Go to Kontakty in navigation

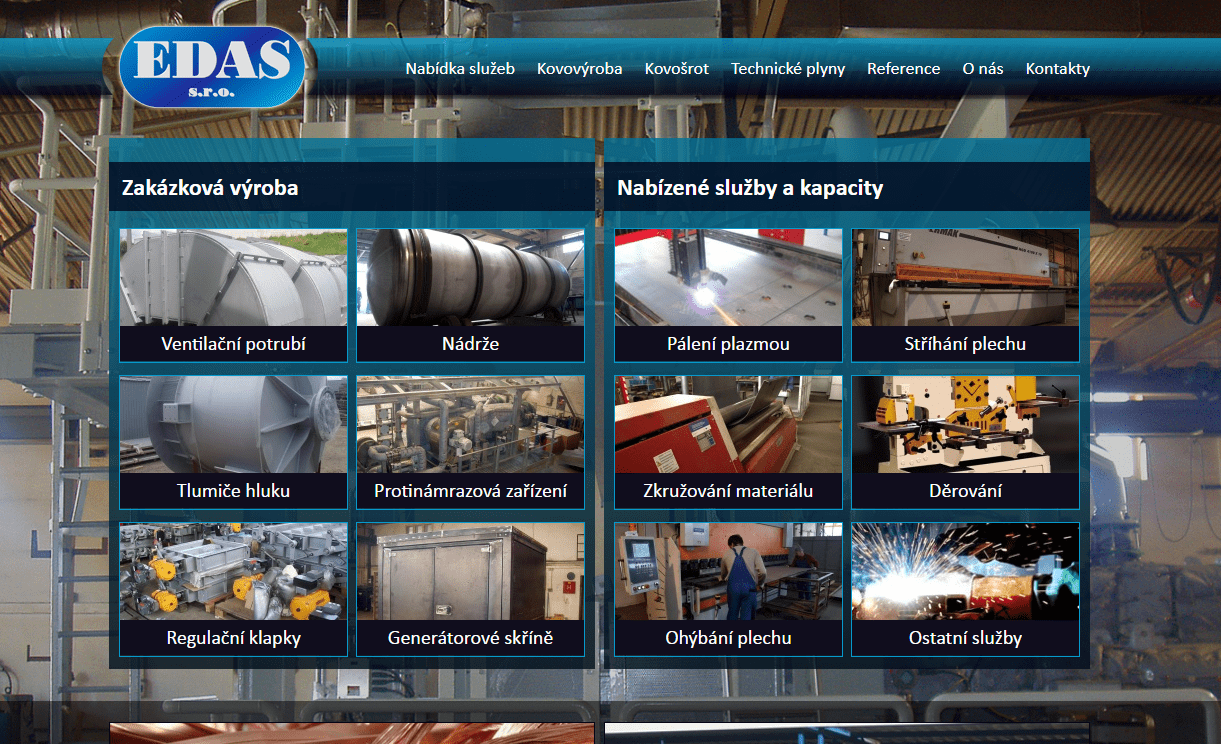[x=1058, y=69]
